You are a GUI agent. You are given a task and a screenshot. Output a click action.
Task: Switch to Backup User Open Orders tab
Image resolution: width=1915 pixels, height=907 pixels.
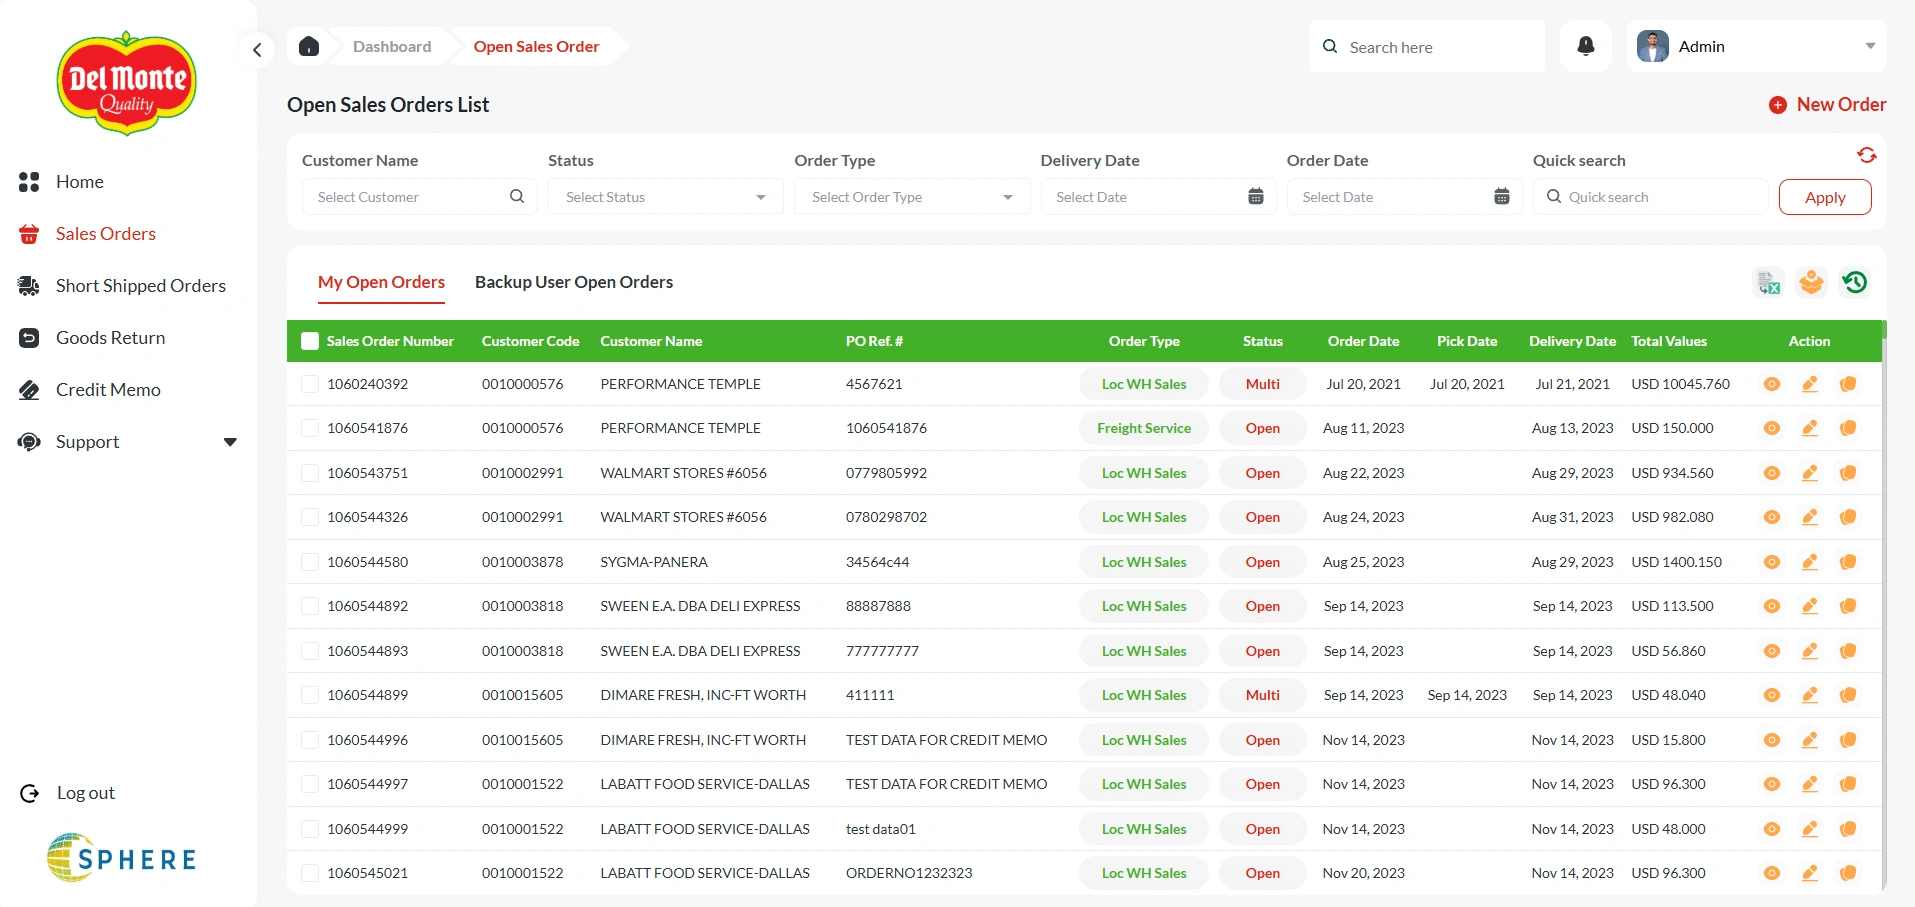point(573,282)
